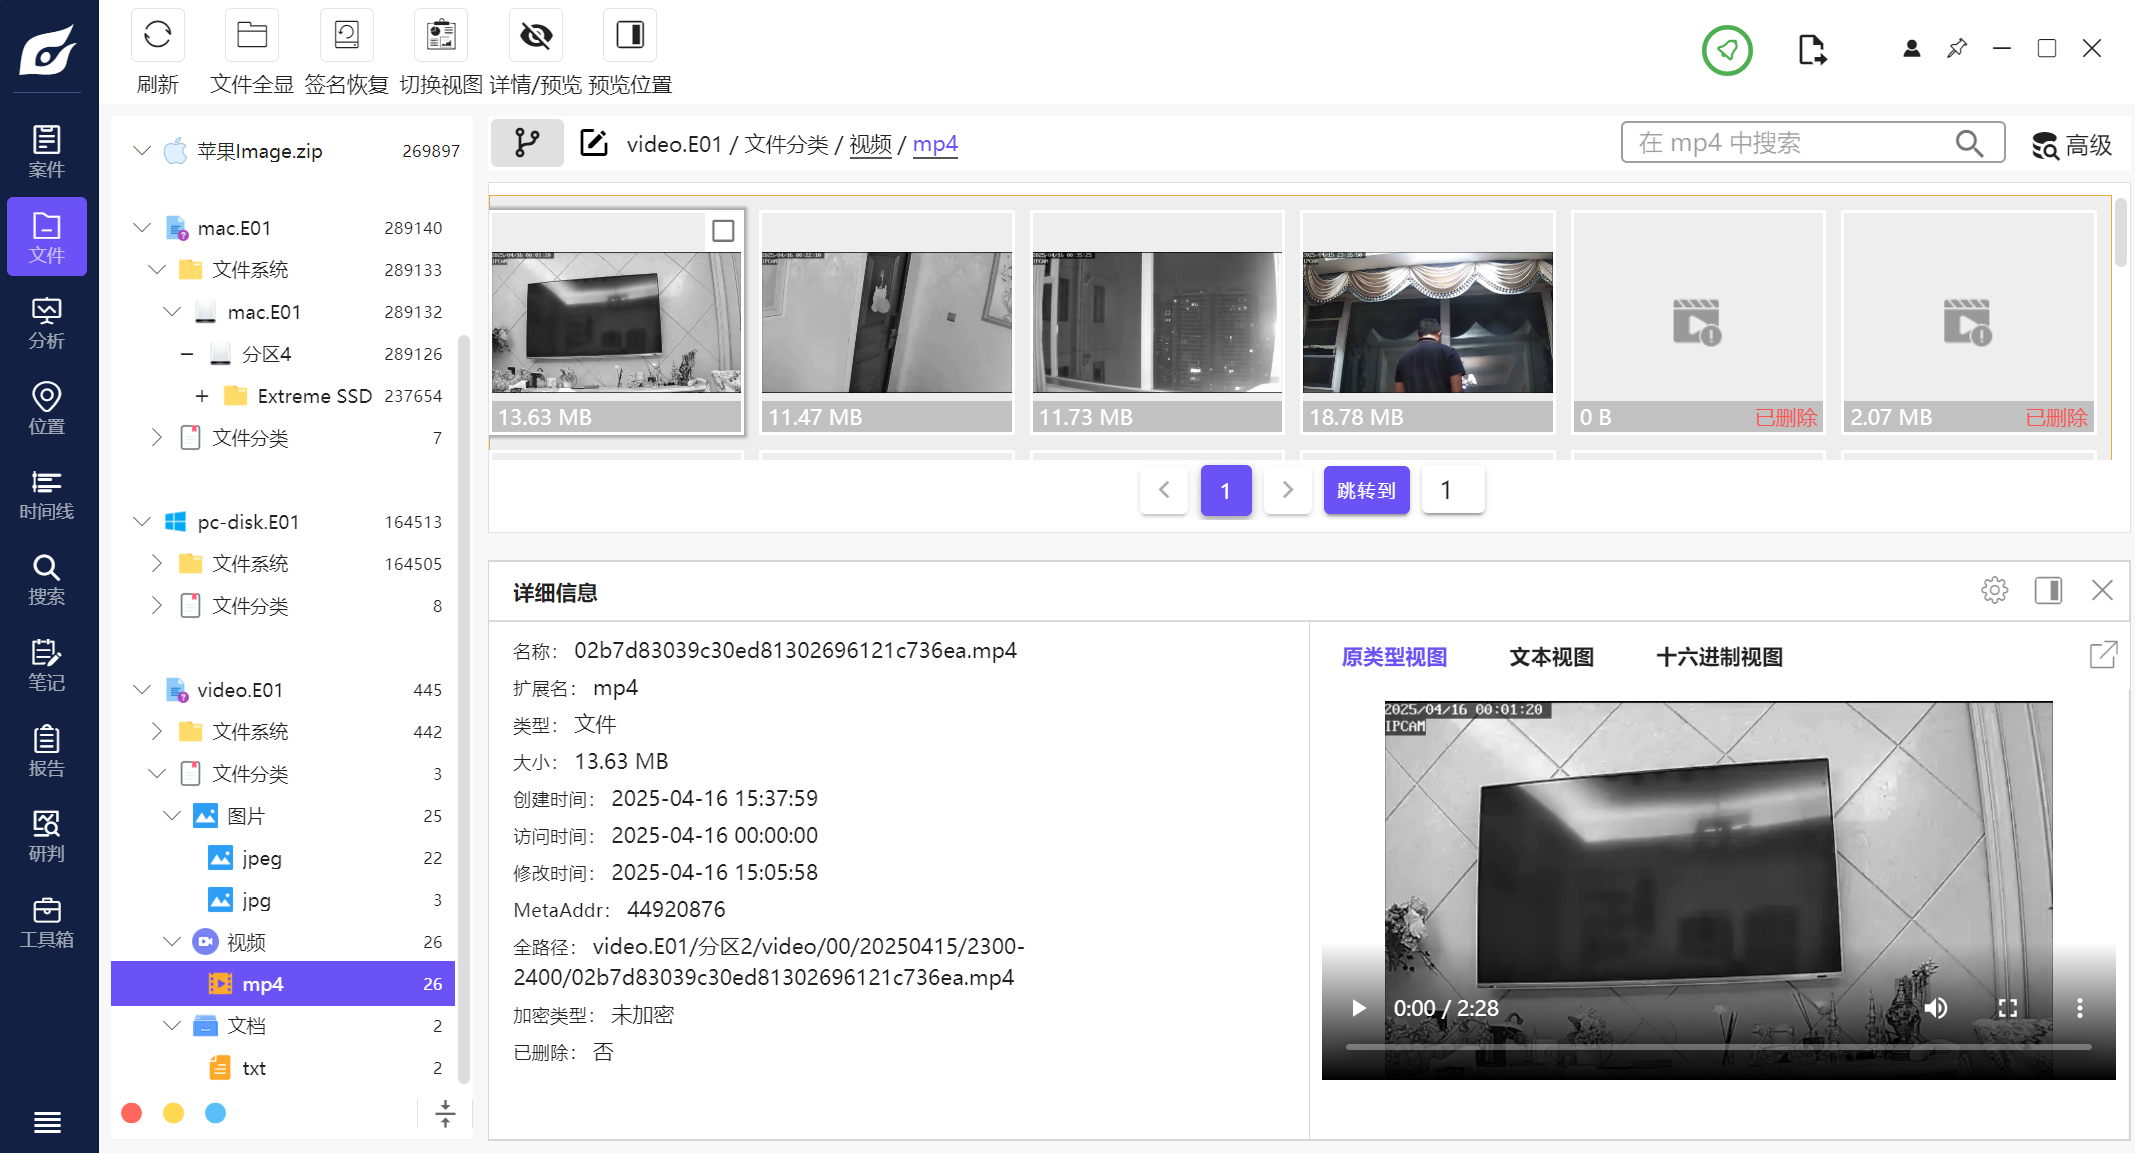Open the 分析 analysis sidebar section

(47, 322)
